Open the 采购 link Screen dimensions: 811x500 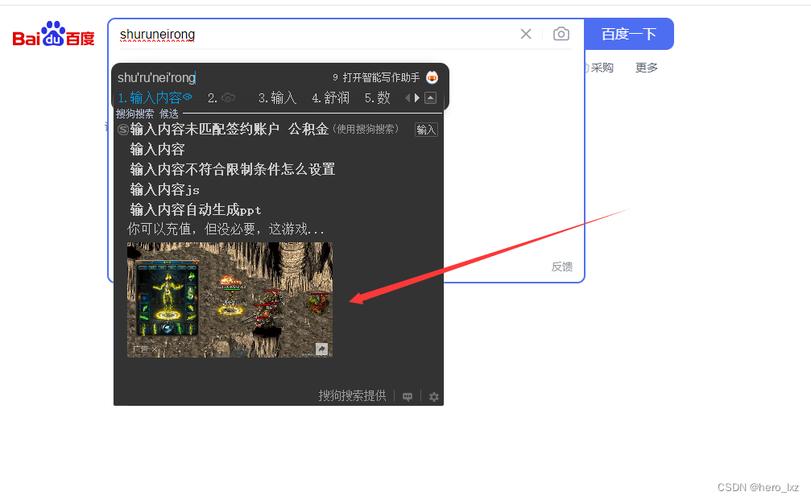tap(602, 68)
